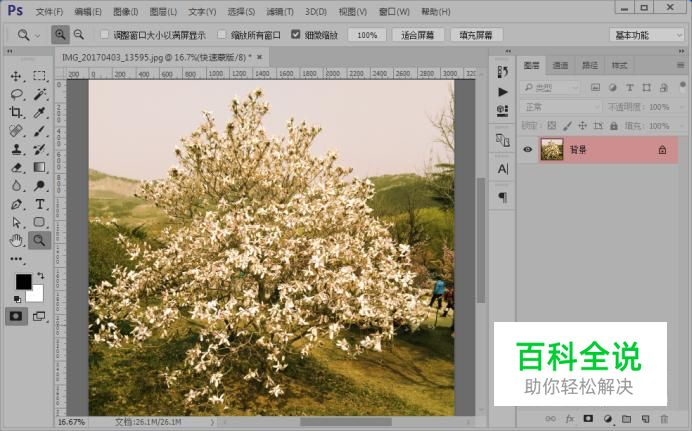Collapse the right panel group double arrows
The image size is (692, 431).
pyautogui.click(x=681, y=52)
